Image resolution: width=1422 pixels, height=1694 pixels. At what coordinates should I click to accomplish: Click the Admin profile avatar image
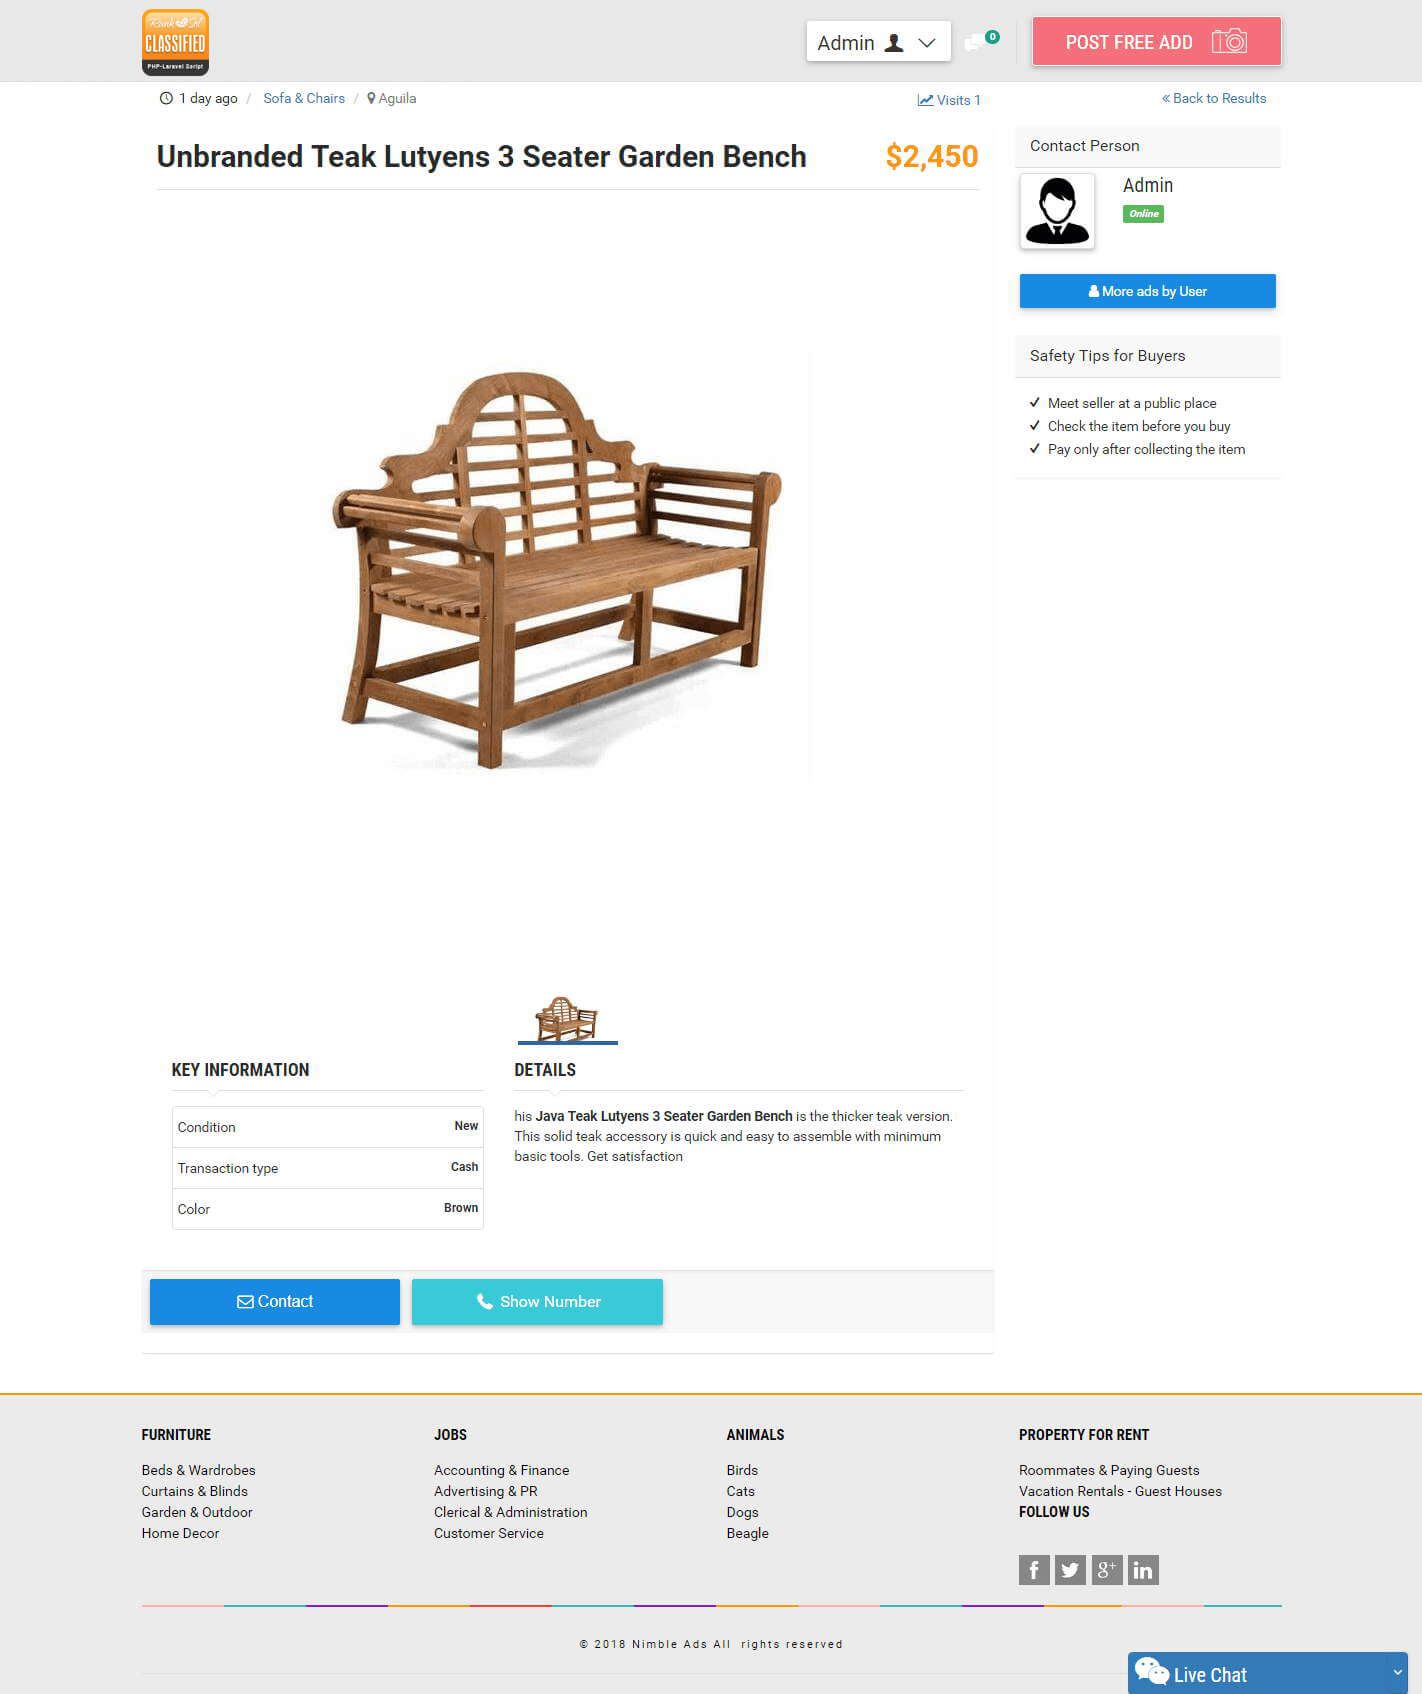click(x=1057, y=211)
